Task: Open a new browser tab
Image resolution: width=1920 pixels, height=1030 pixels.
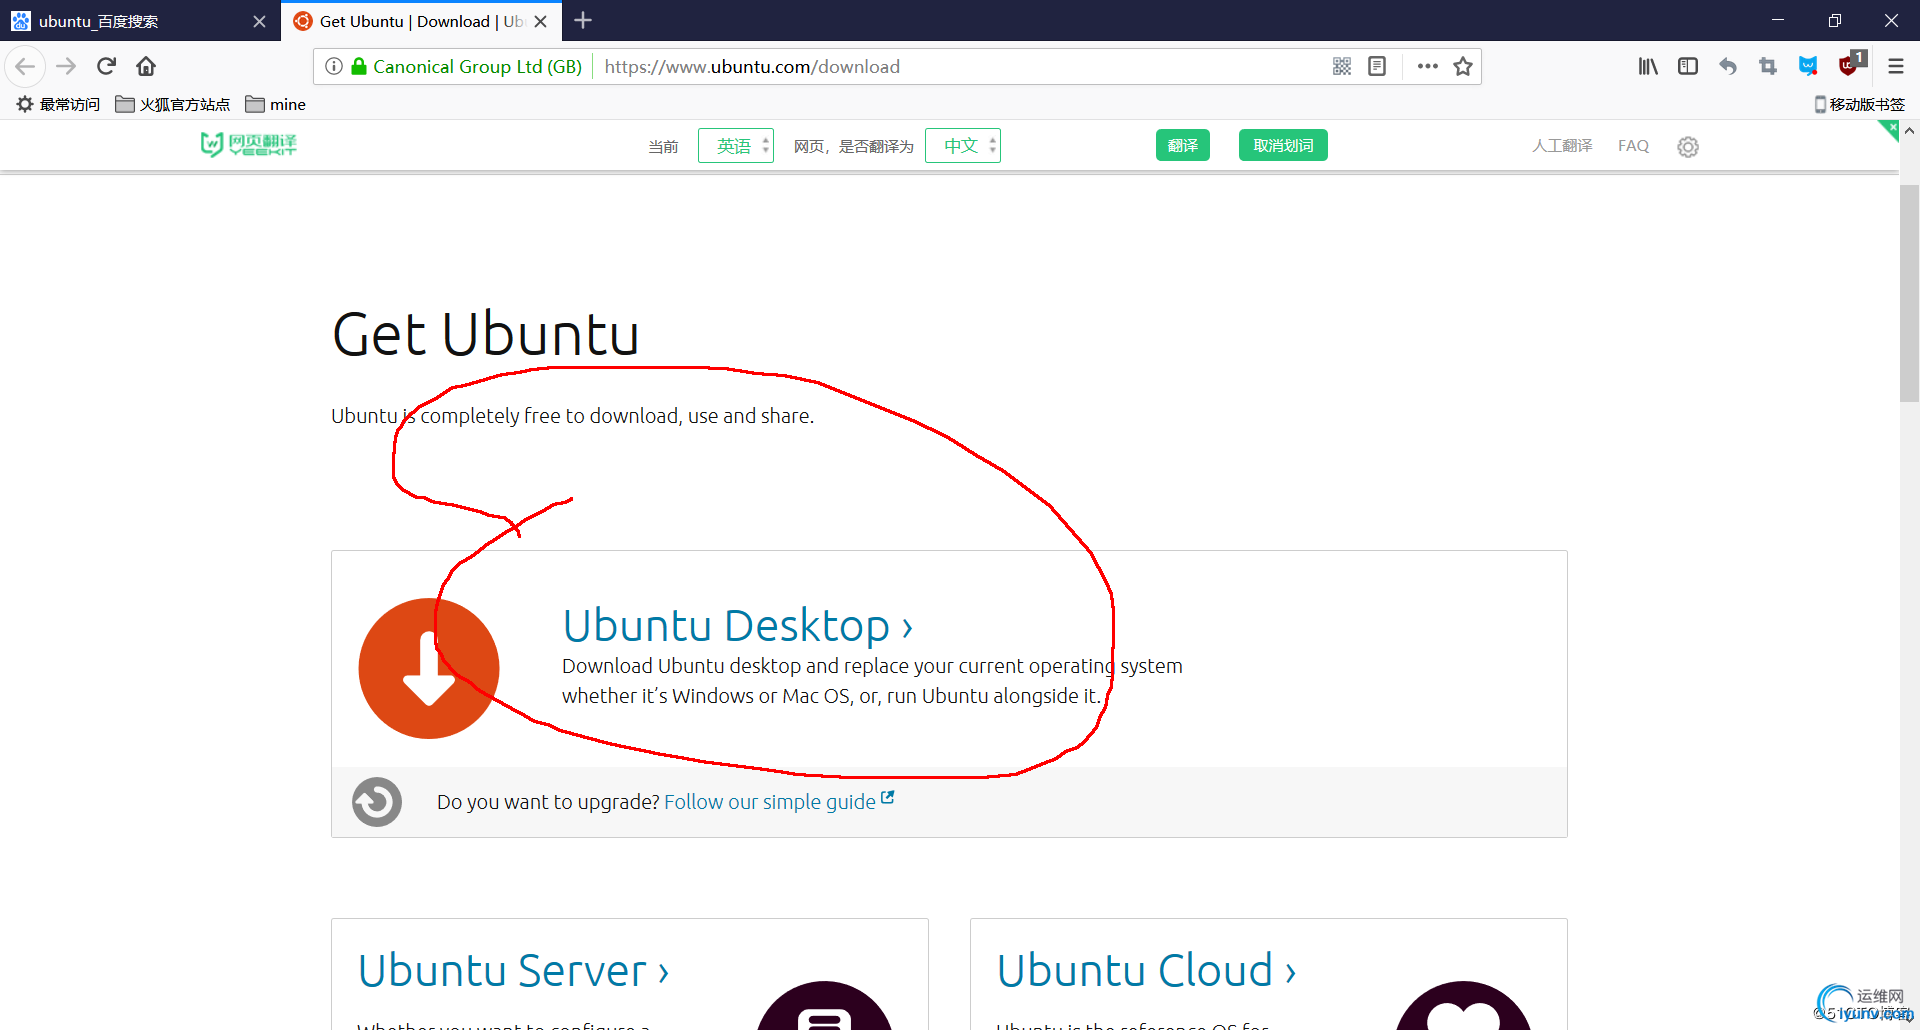Action: point(583,21)
